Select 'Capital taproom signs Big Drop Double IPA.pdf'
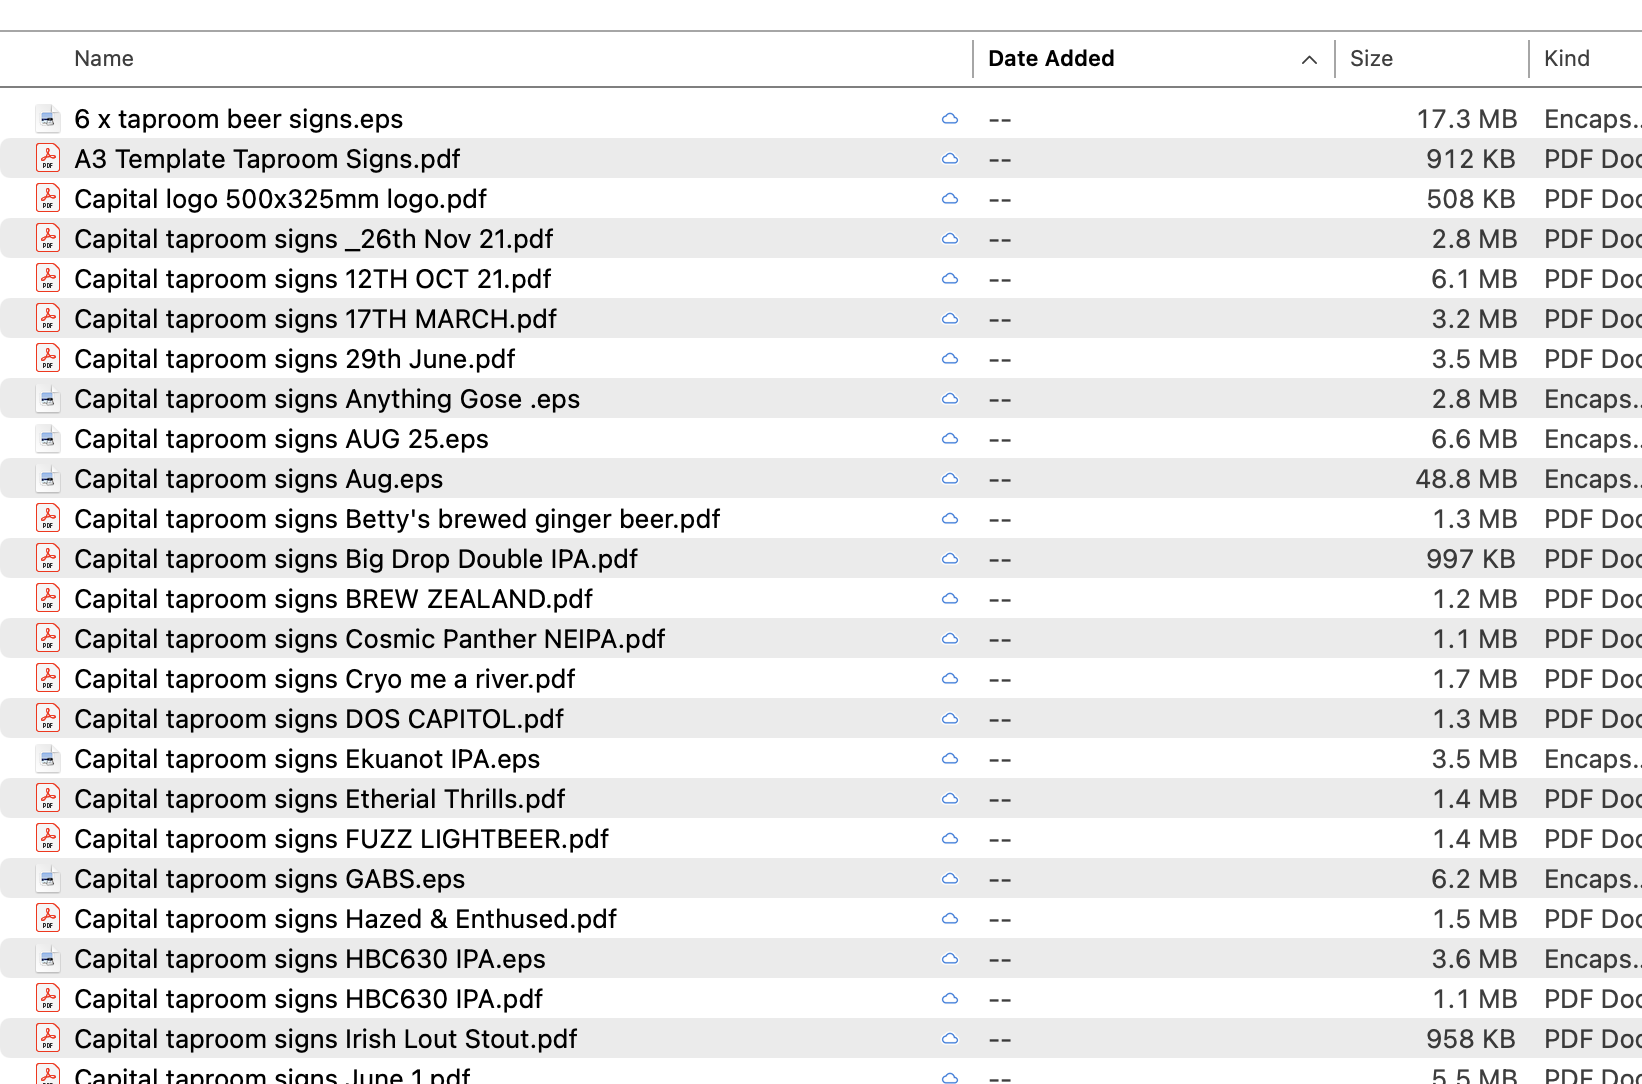 click(356, 559)
